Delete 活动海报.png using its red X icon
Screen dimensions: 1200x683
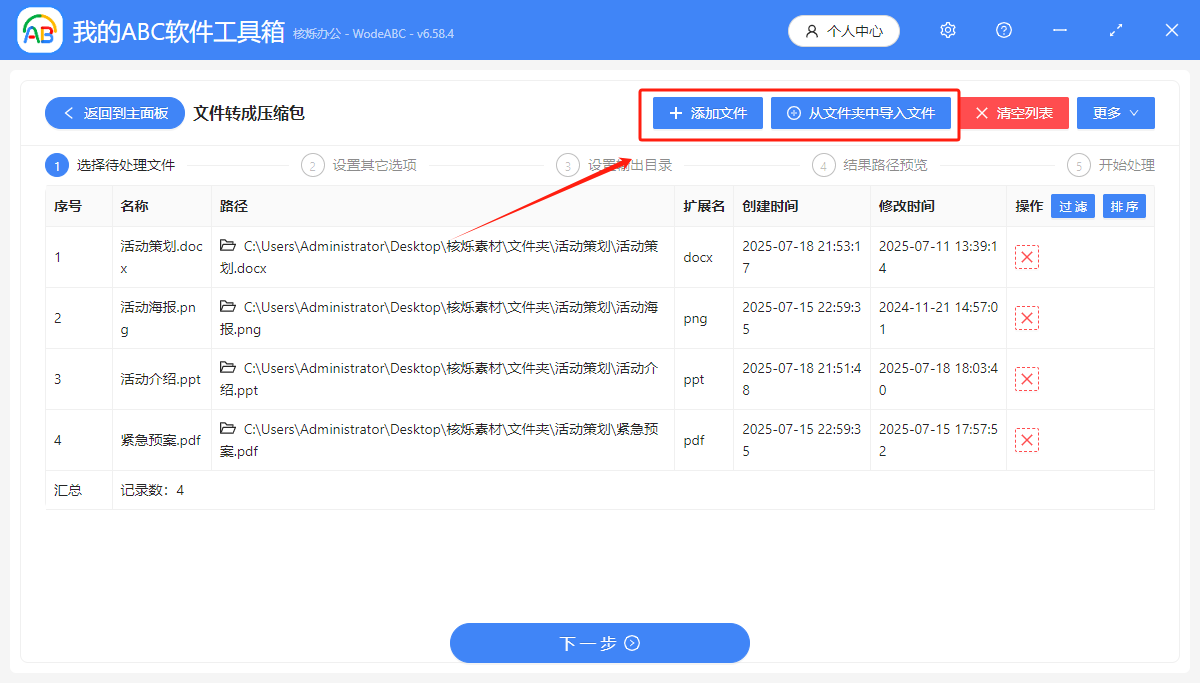[x=1026, y=318]
